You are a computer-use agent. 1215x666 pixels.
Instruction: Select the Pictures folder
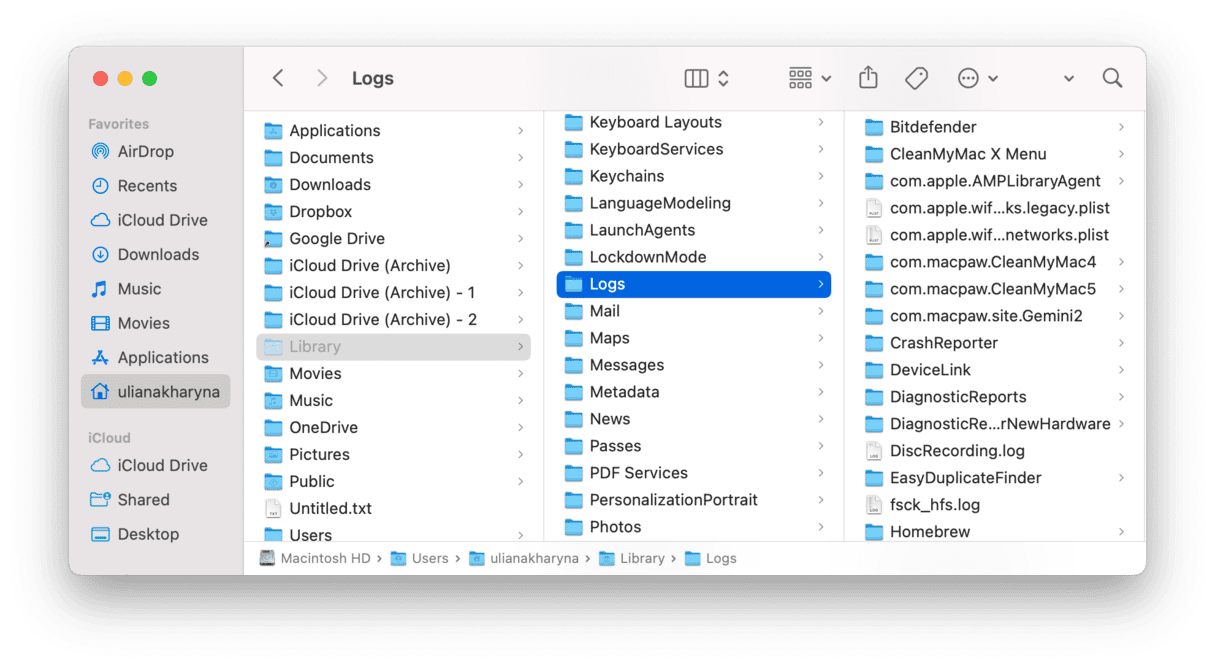click(x=394, y=455)
